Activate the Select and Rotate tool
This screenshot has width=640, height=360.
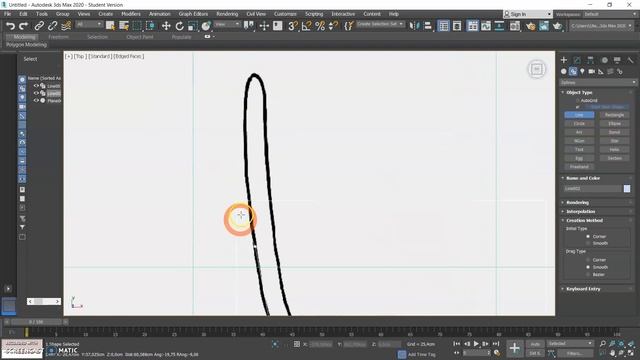179,26
